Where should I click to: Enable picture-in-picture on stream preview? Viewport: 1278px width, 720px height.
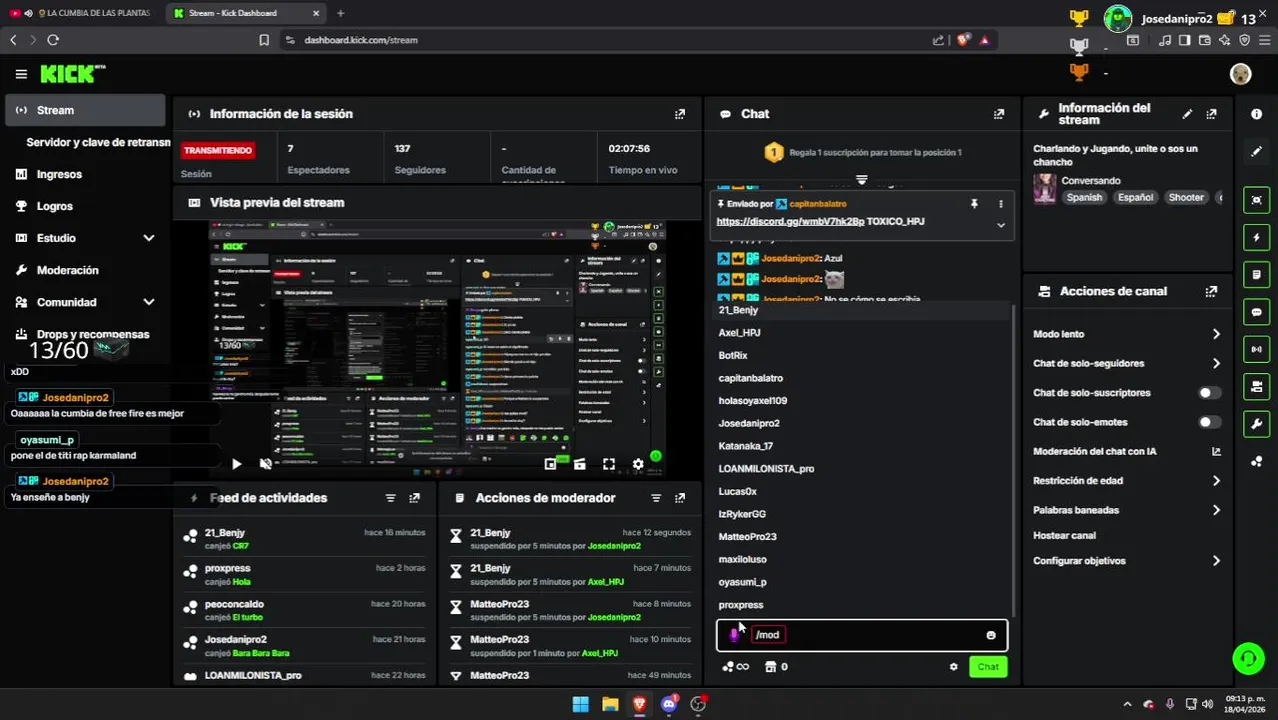coord(550,464)
